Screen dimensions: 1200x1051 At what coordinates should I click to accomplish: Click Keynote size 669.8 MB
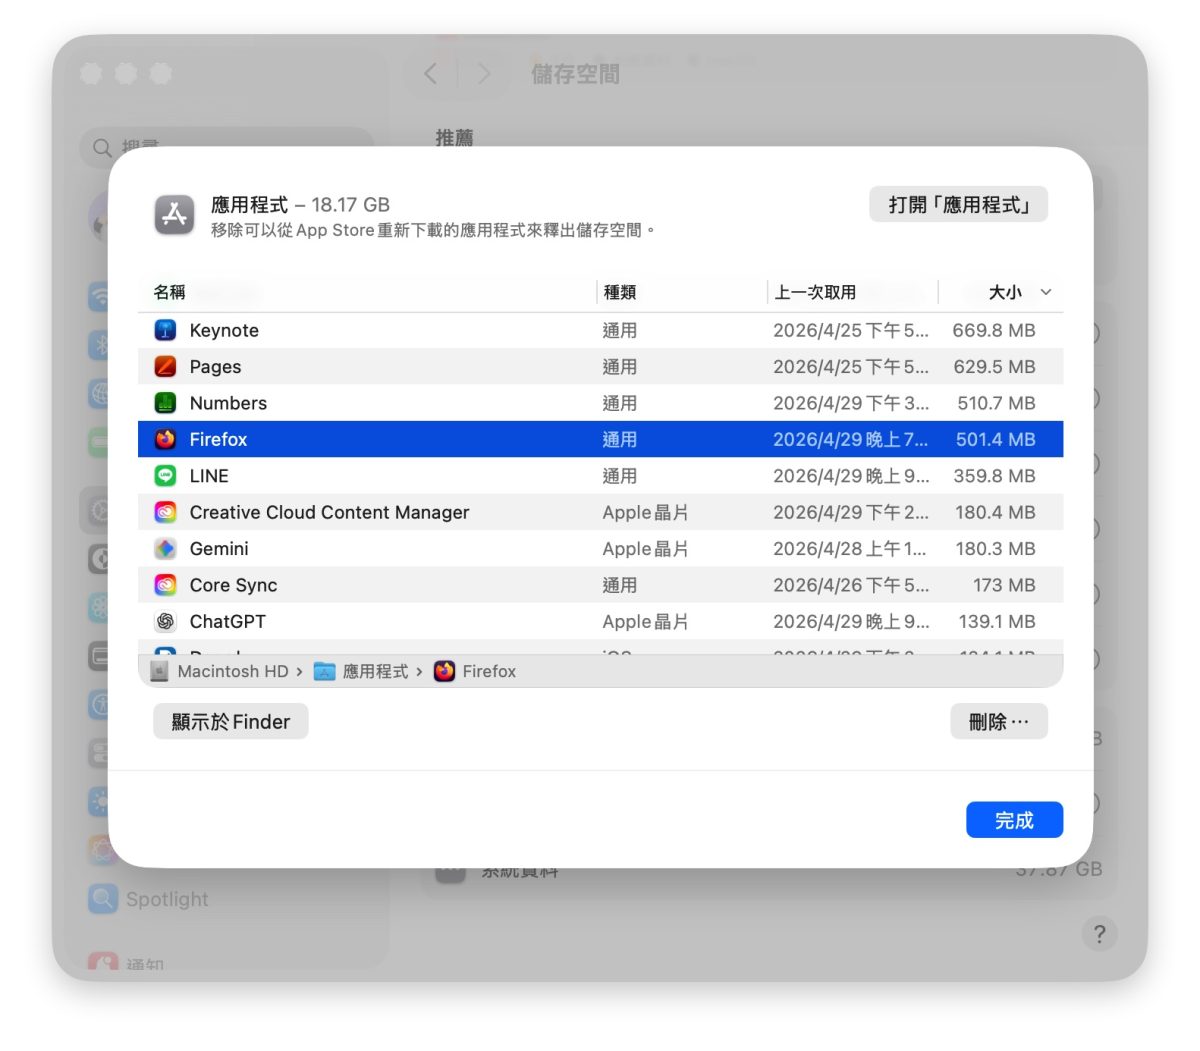(994, 330)
